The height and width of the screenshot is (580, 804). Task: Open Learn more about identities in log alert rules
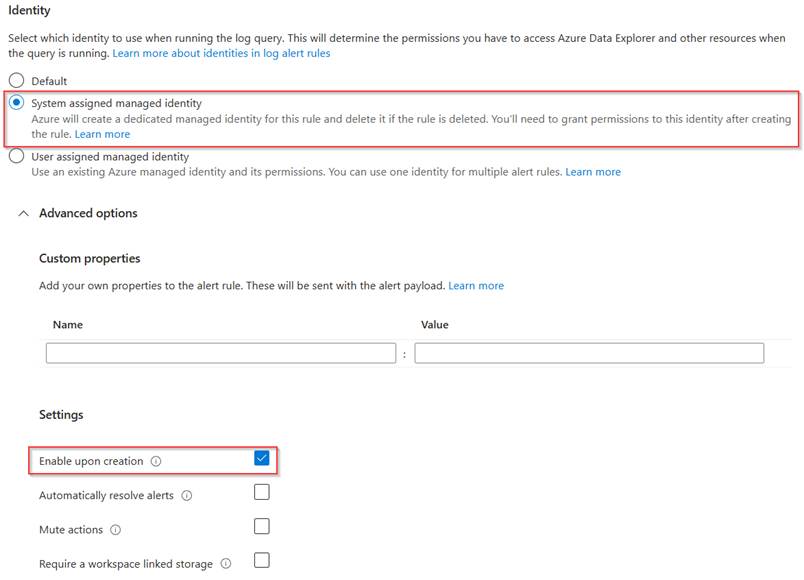coord(221,53)
